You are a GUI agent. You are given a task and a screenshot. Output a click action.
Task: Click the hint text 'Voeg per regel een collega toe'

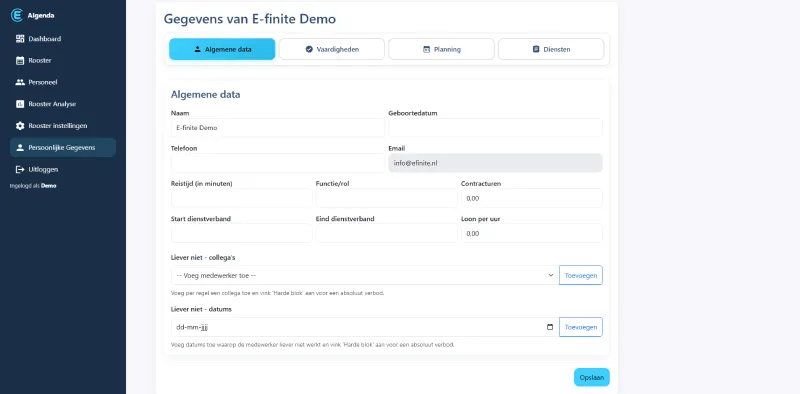(x=277, y=293)
